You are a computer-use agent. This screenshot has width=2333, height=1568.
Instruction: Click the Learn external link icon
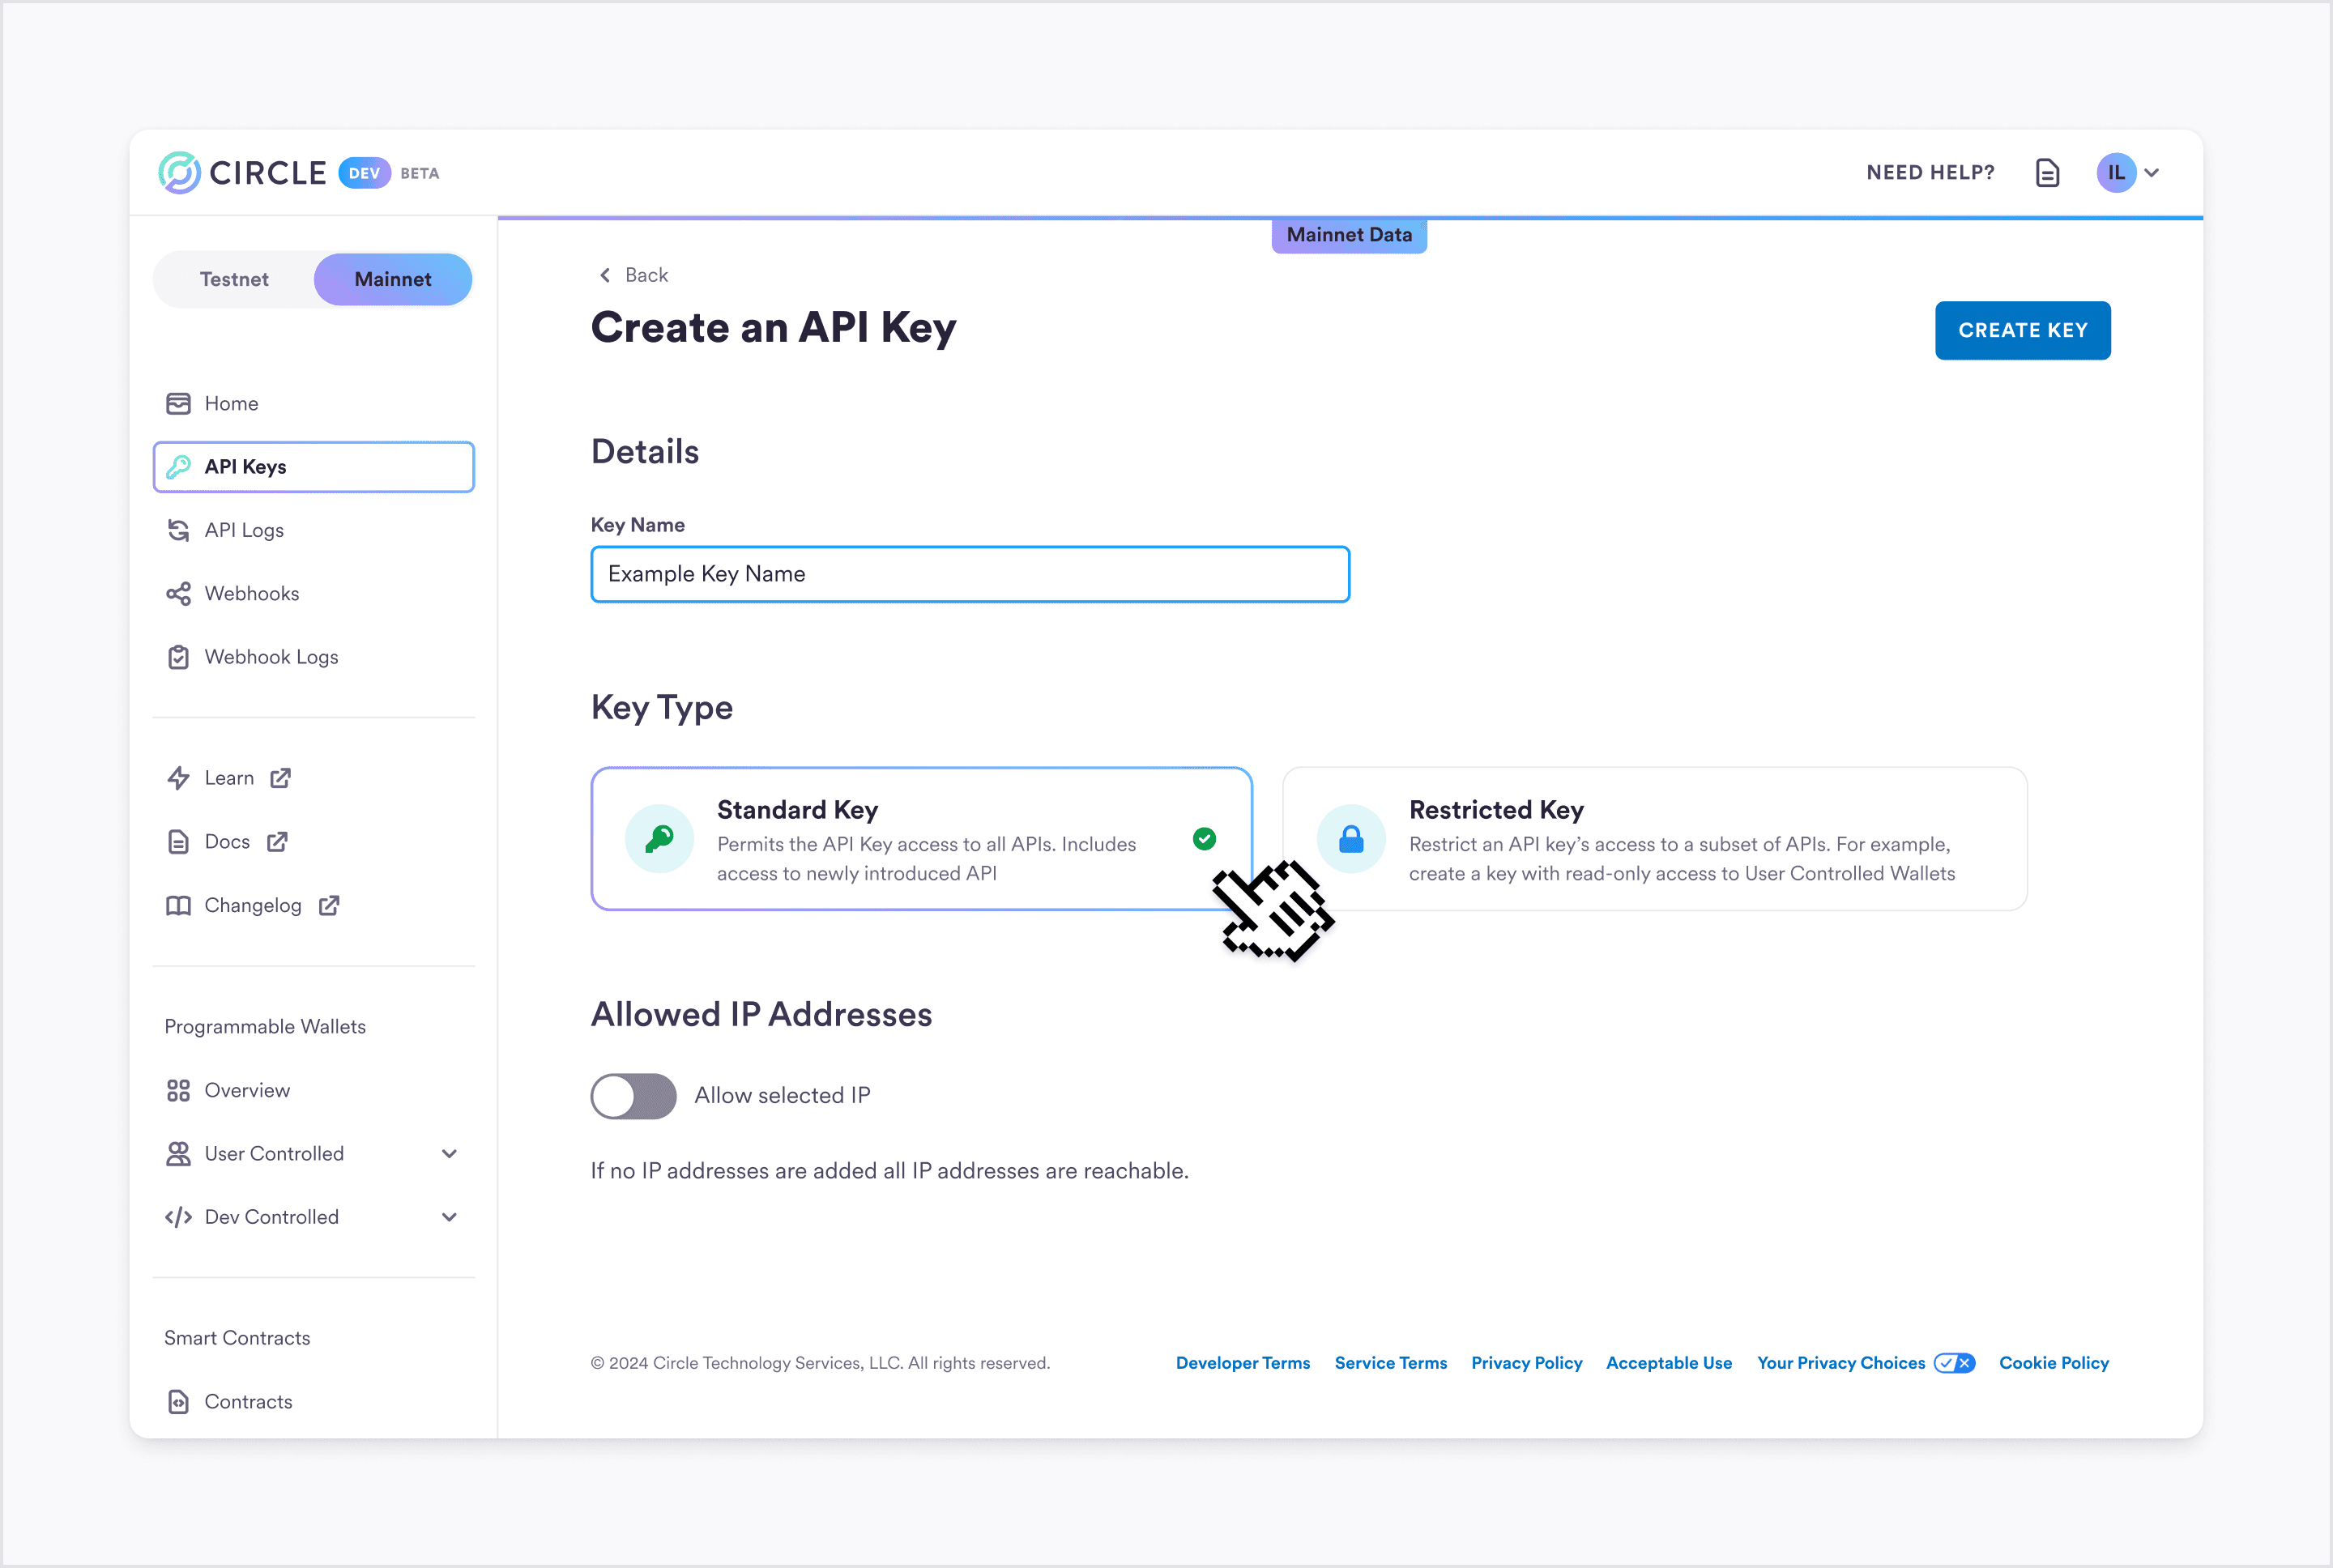click(280, 777)
